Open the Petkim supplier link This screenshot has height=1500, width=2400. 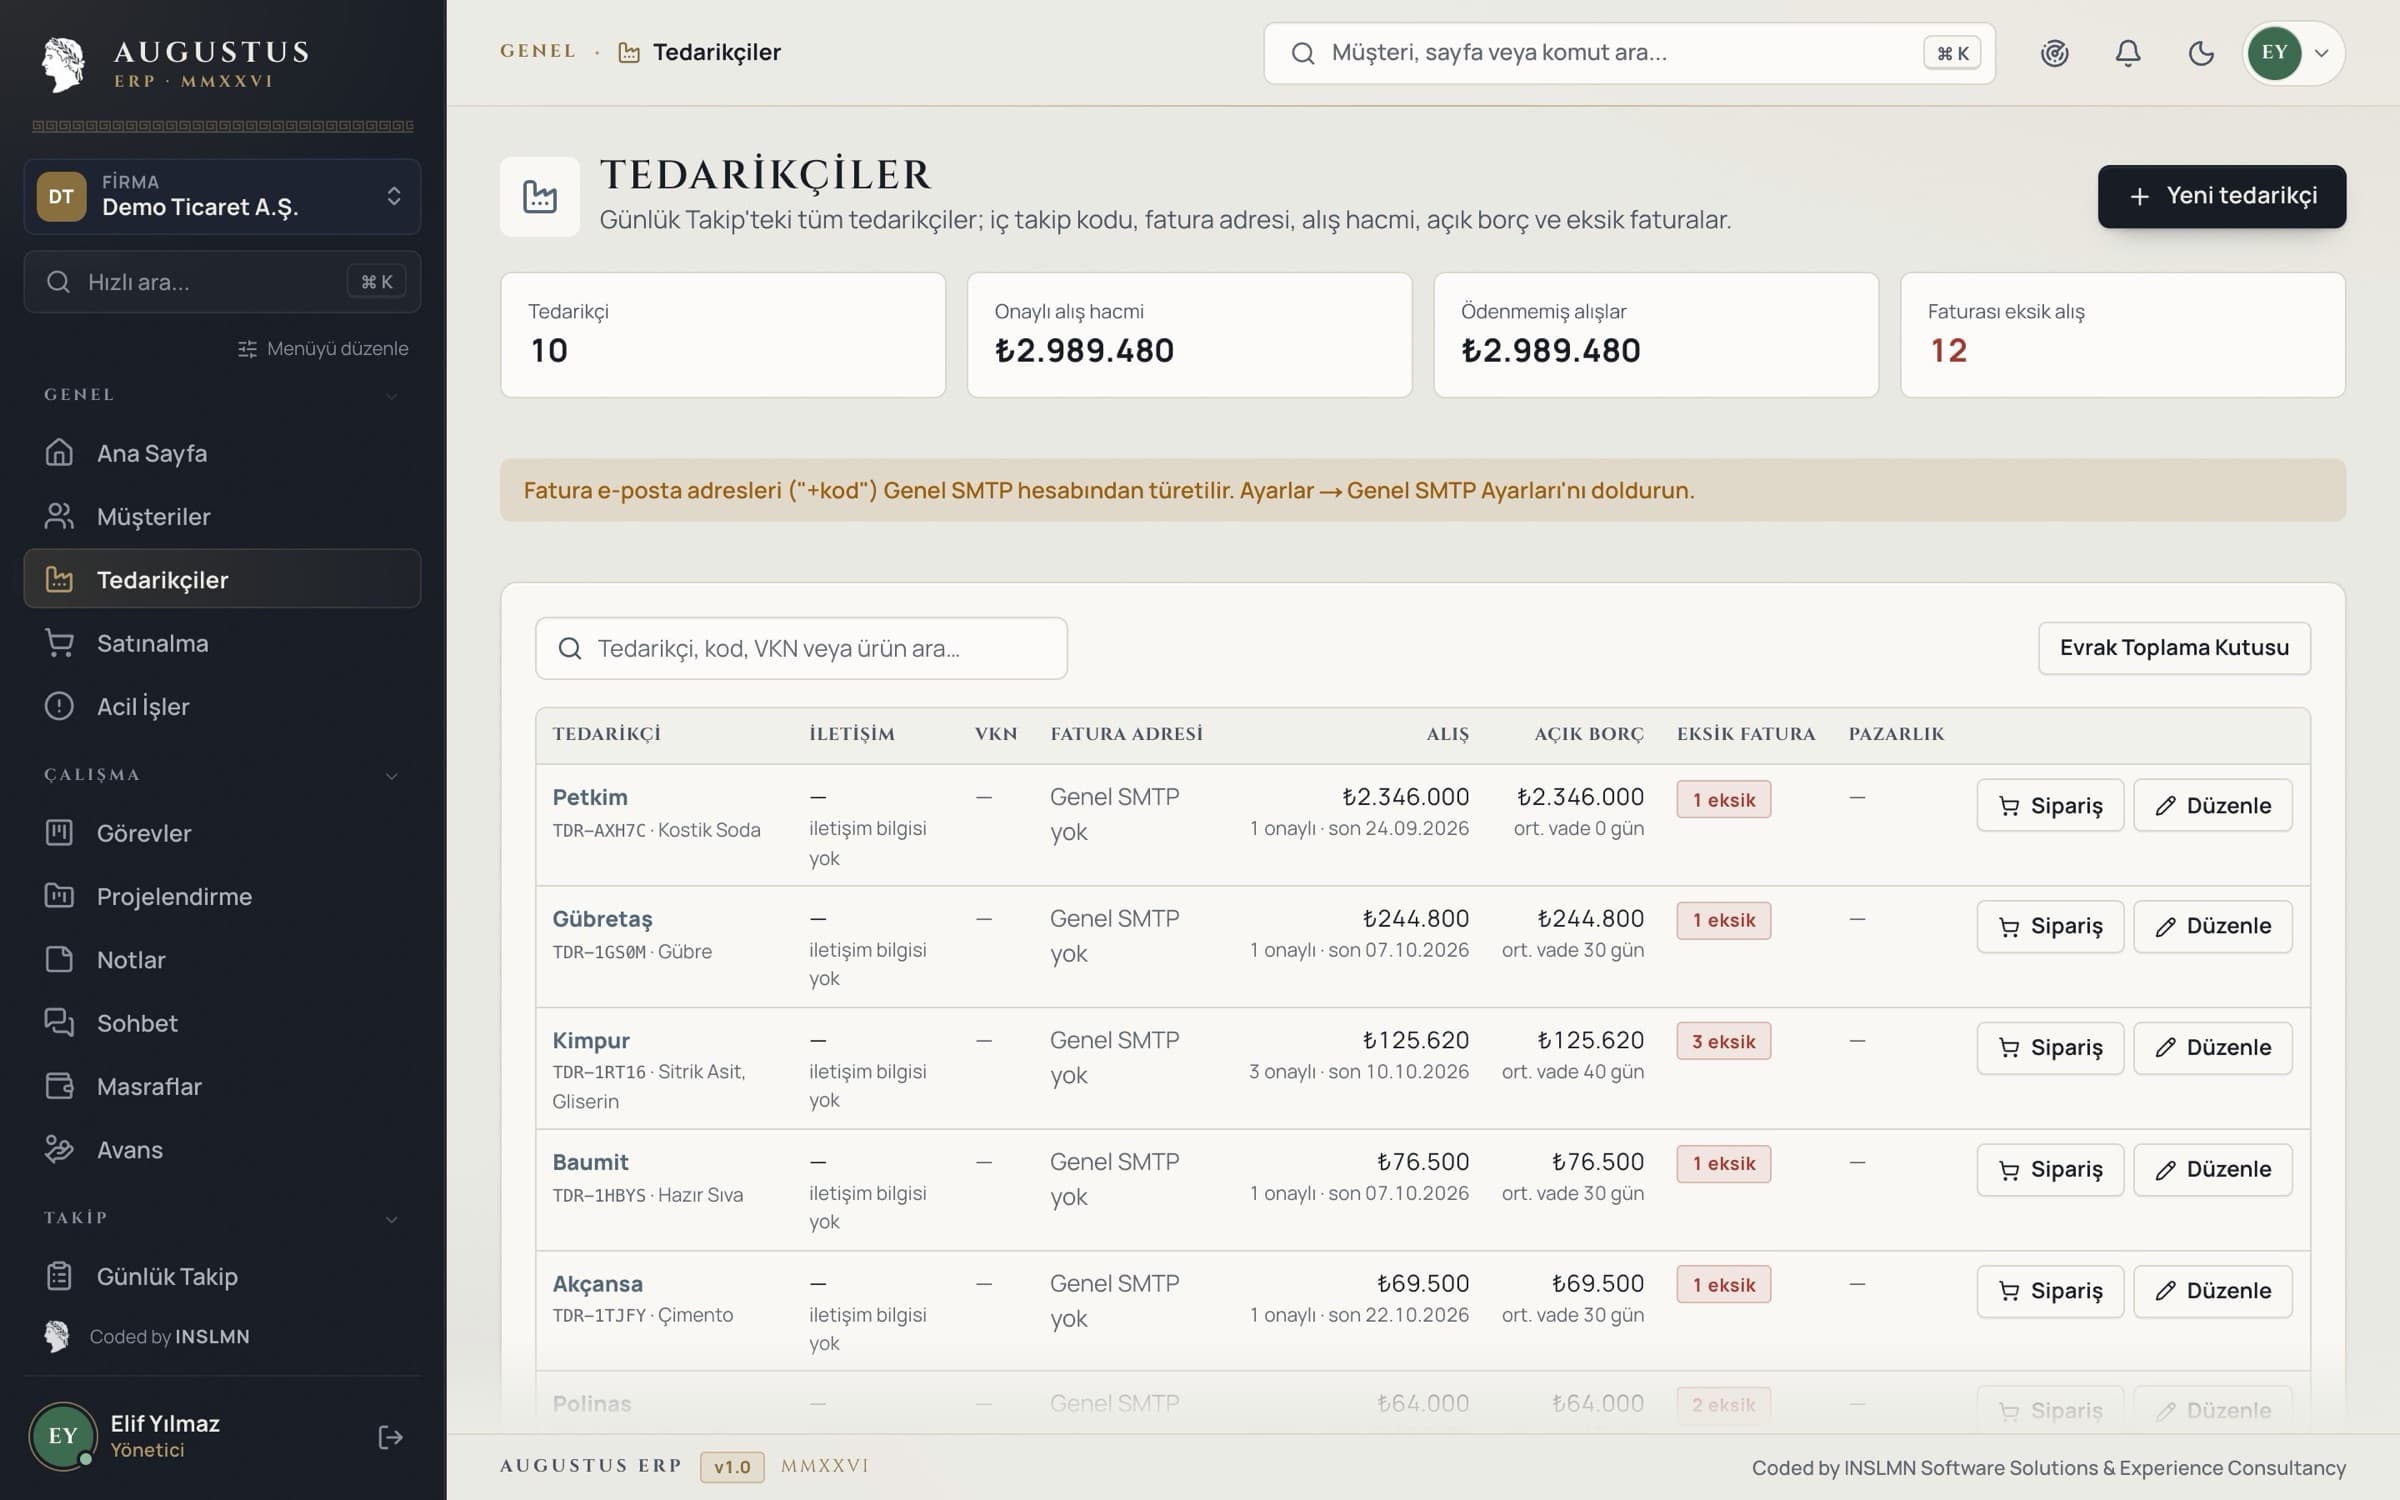[590, 797]
